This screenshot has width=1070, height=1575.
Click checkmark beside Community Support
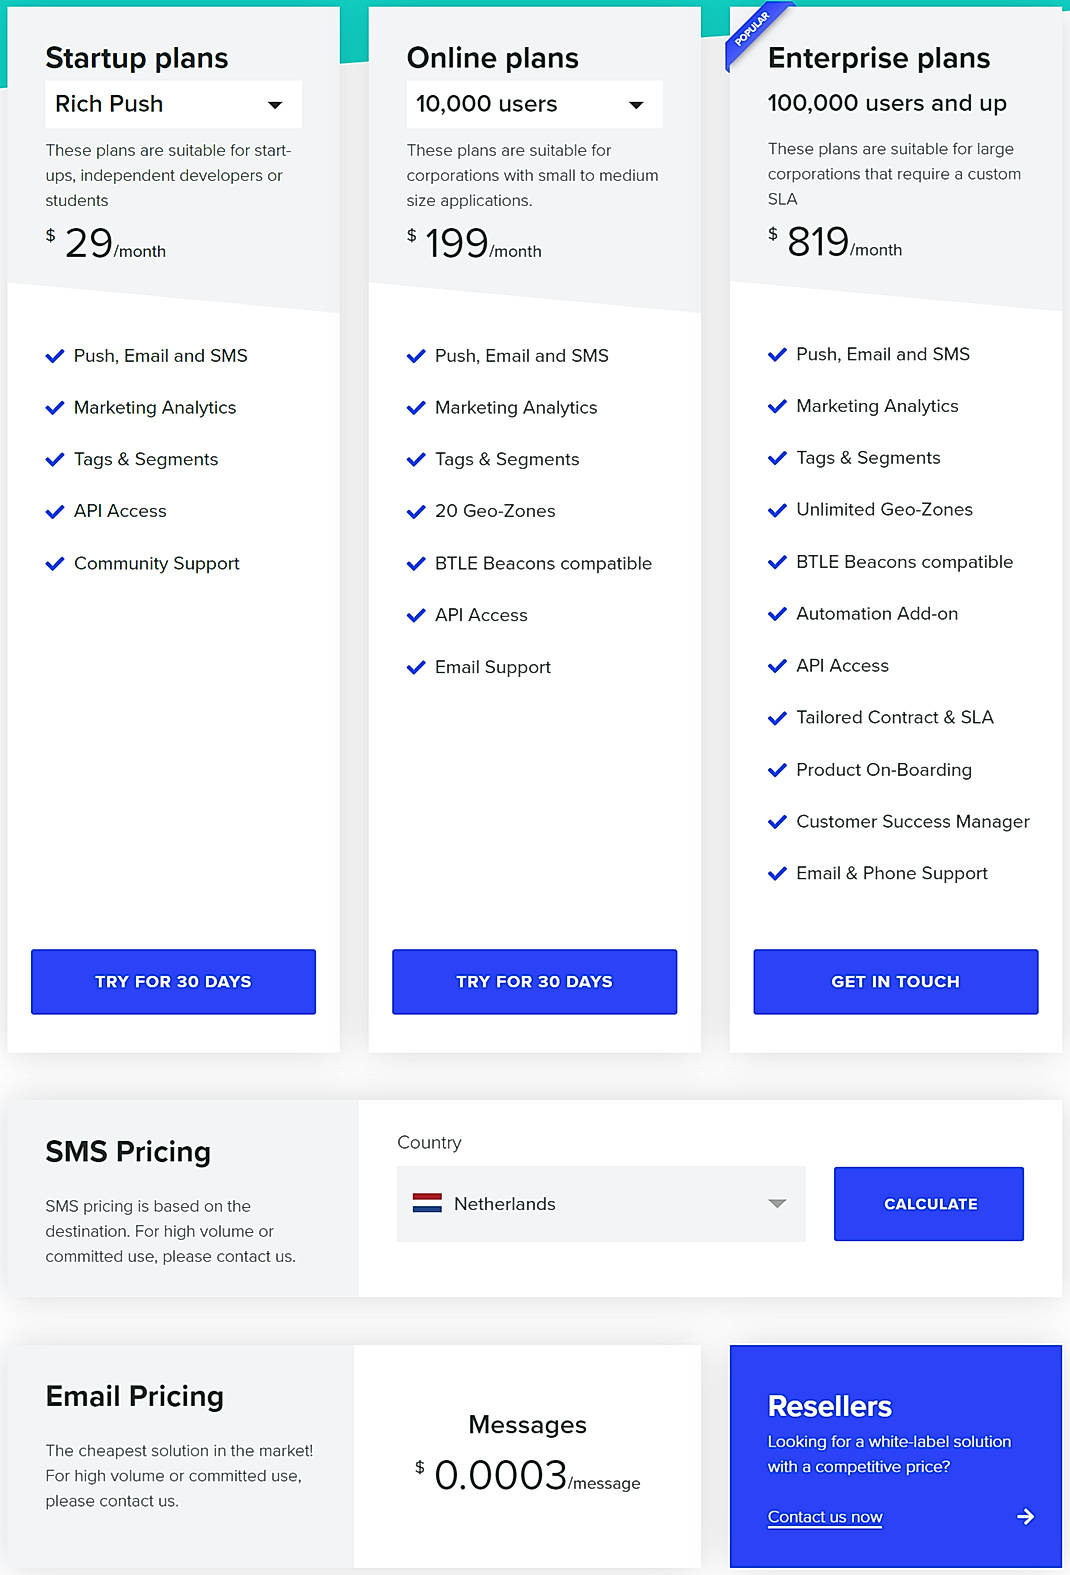coord(55,564)
